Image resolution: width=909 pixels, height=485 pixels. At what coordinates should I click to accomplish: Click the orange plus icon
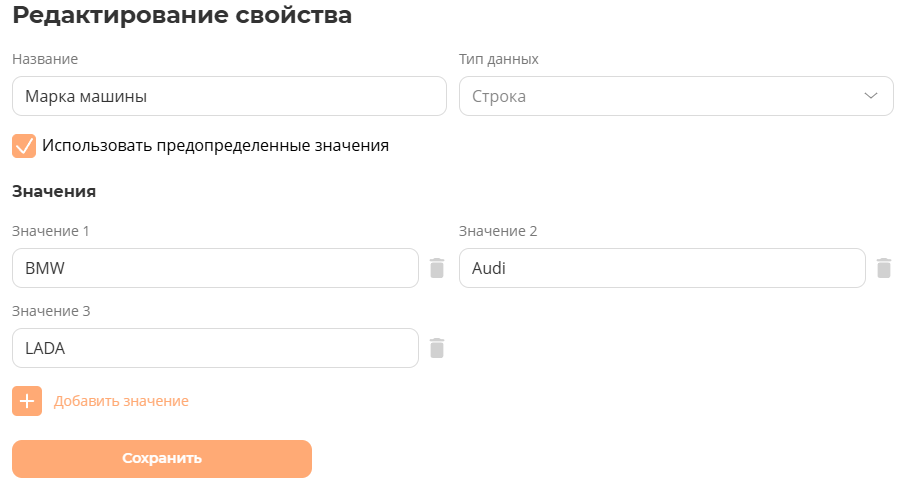pyautogui.click(x=27, y=401)
